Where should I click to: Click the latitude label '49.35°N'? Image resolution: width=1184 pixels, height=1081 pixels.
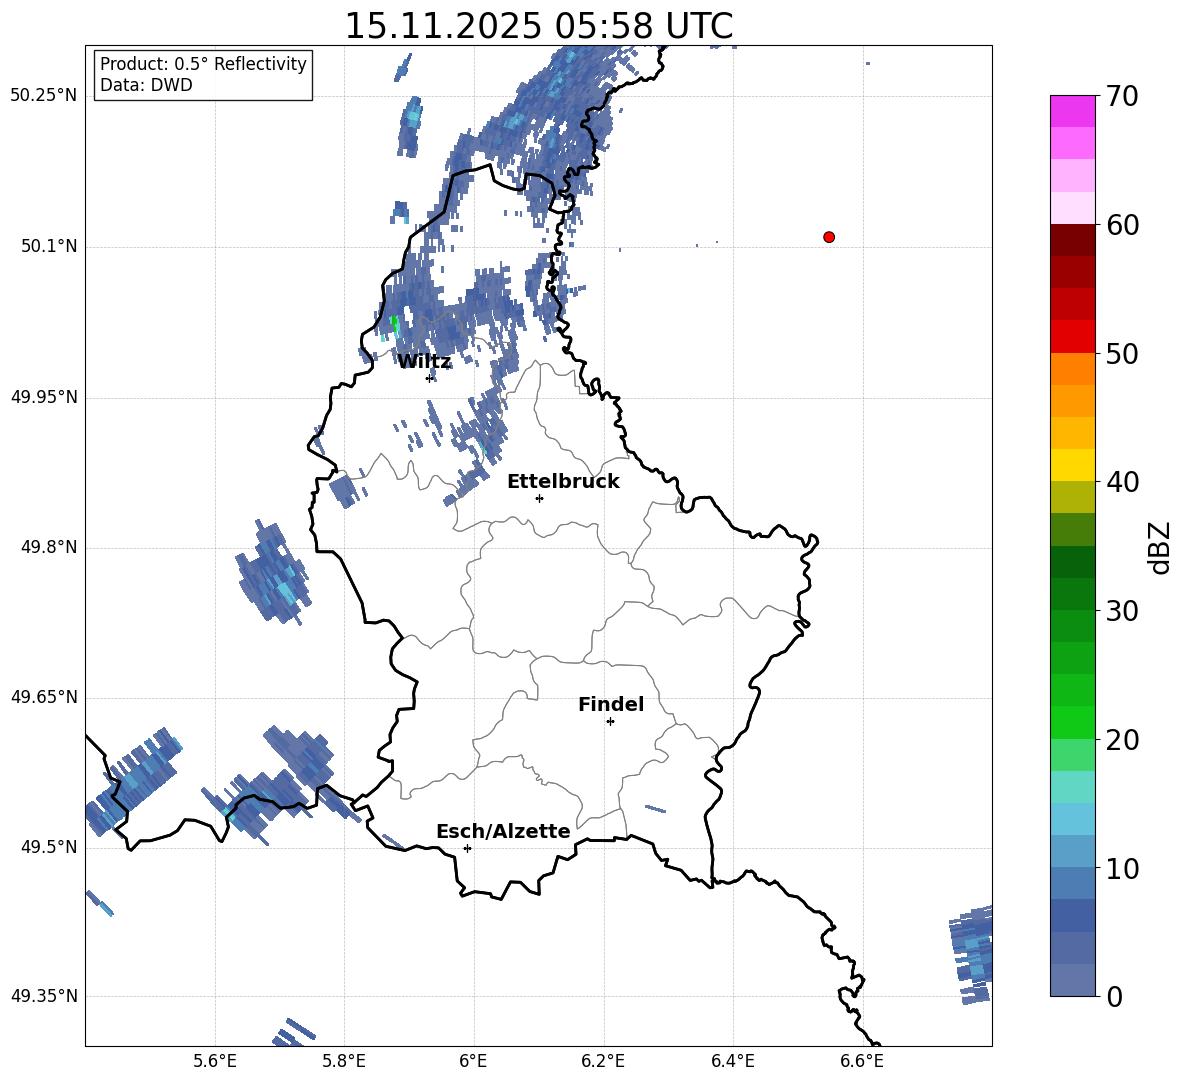(44, 996)
